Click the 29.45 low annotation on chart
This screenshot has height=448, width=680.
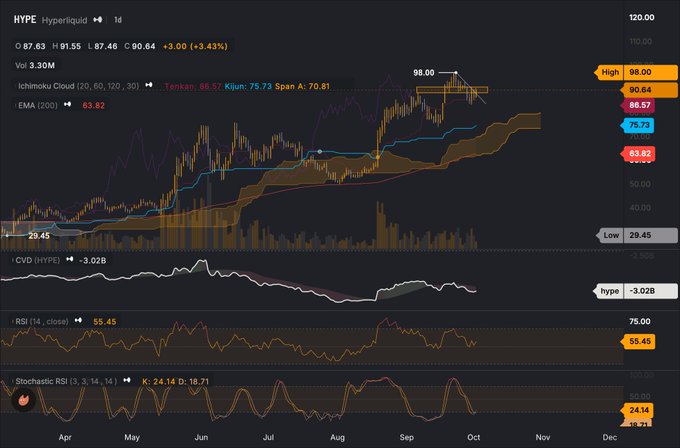click(x=39, y=236)
